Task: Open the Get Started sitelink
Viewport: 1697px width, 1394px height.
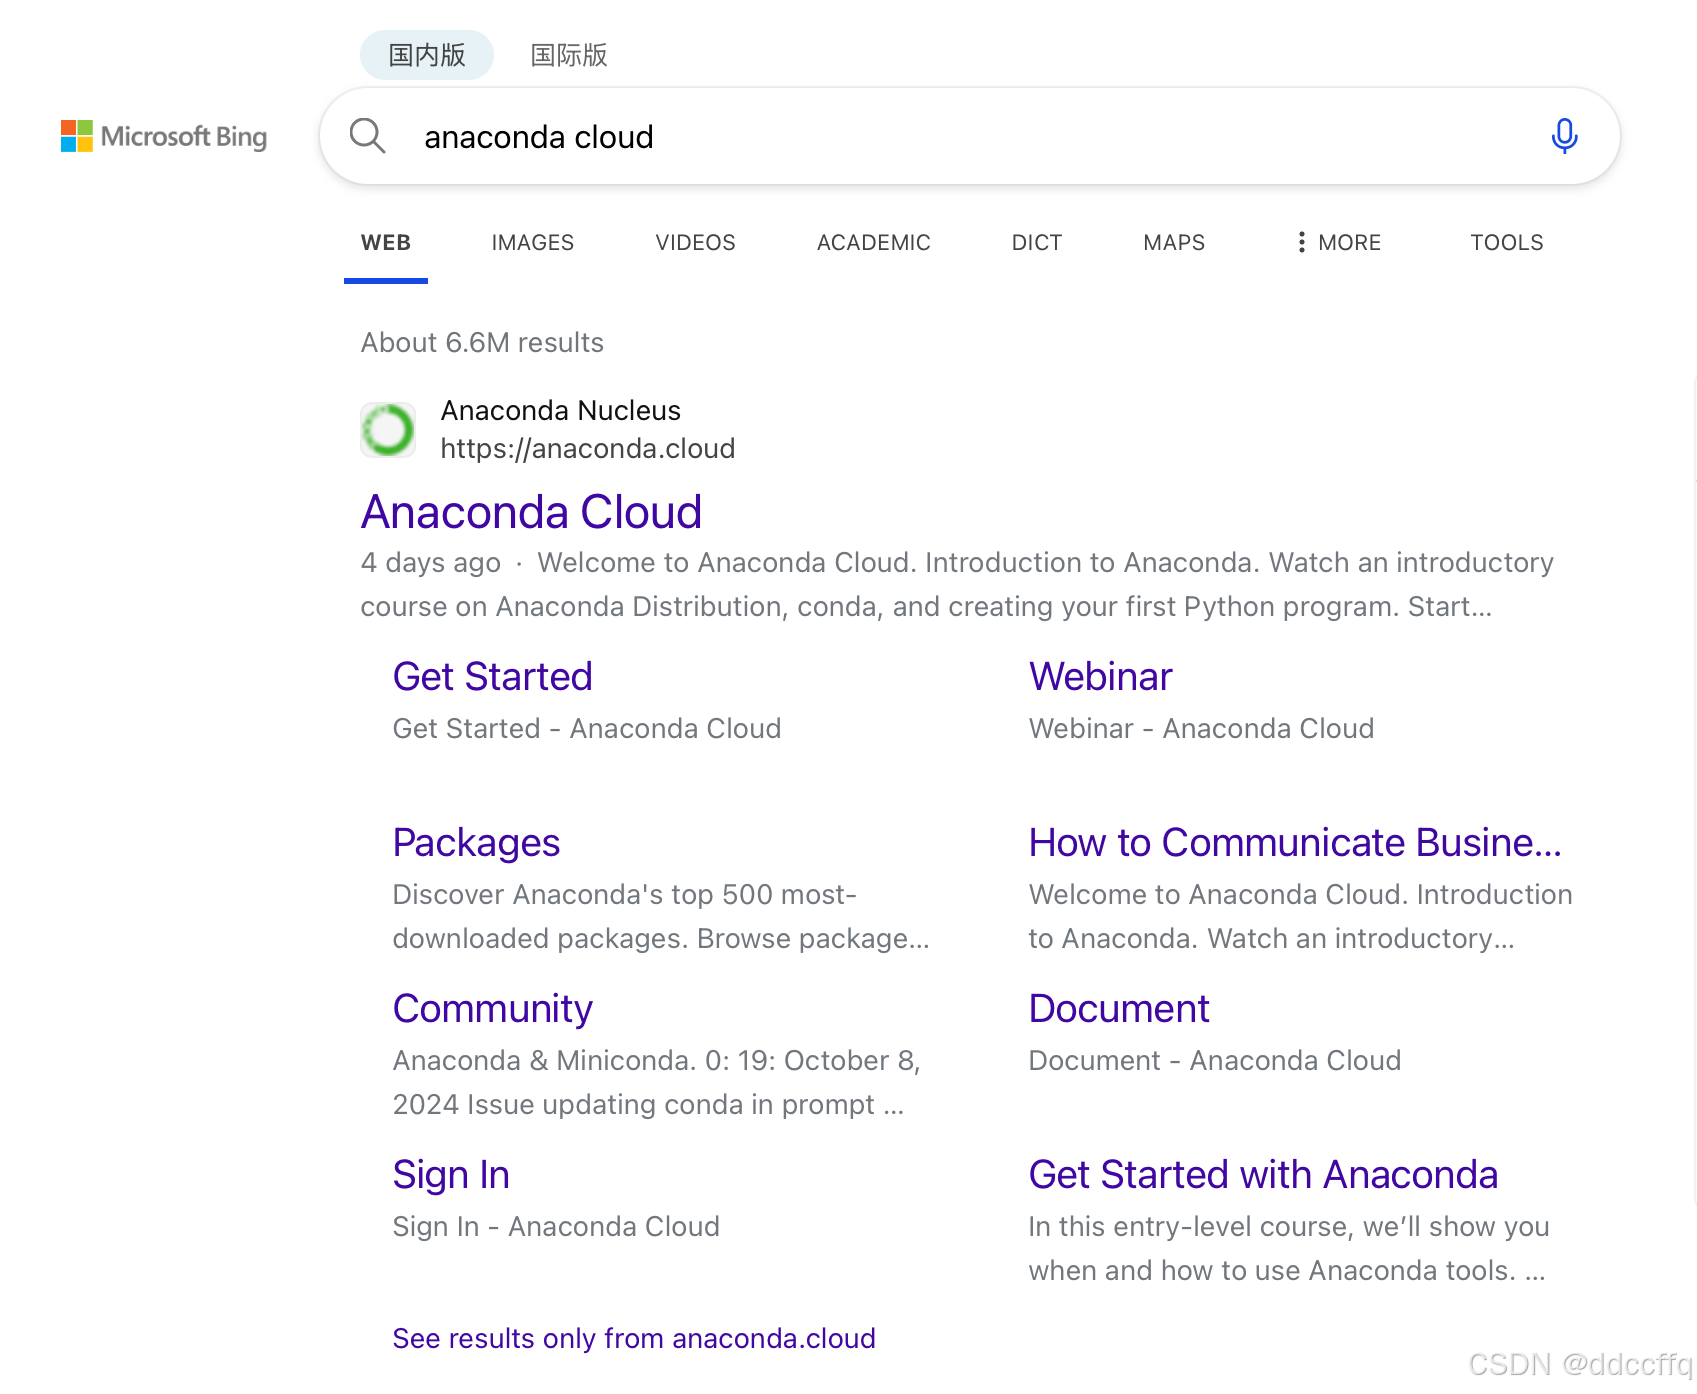Action: [493, 677]
